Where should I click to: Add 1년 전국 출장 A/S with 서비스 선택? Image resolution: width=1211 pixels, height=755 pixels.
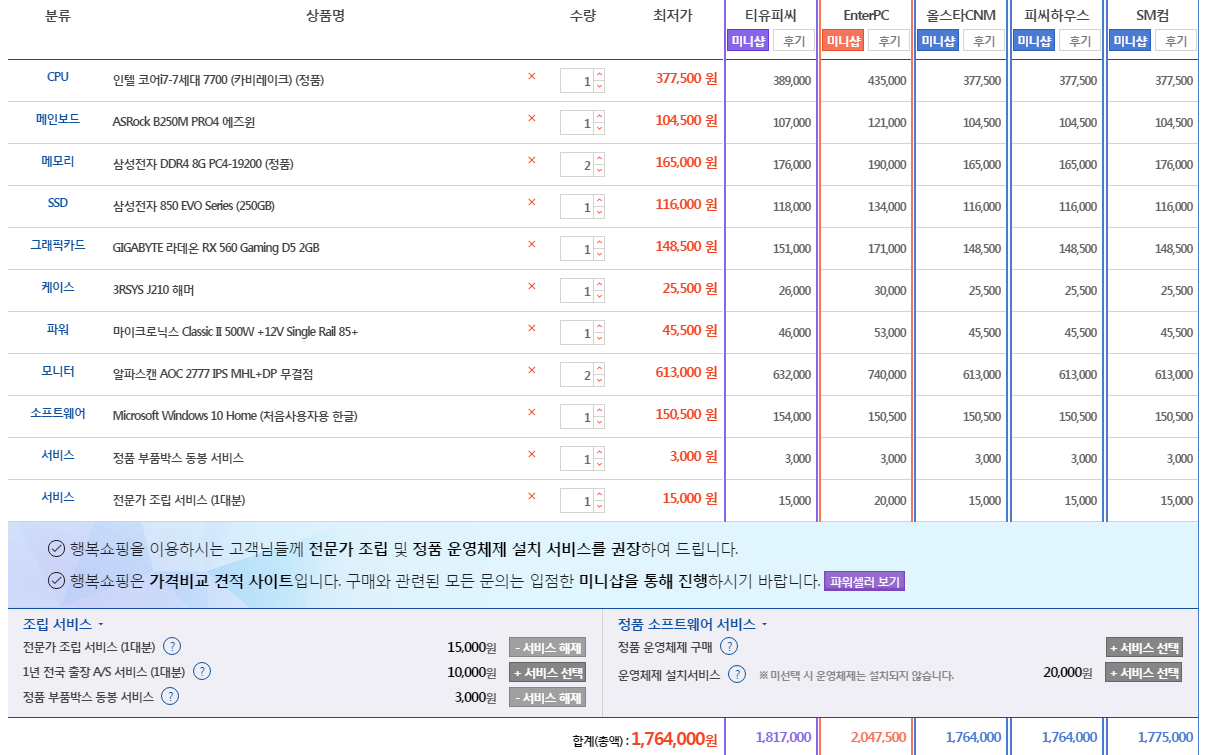point(547,673)
